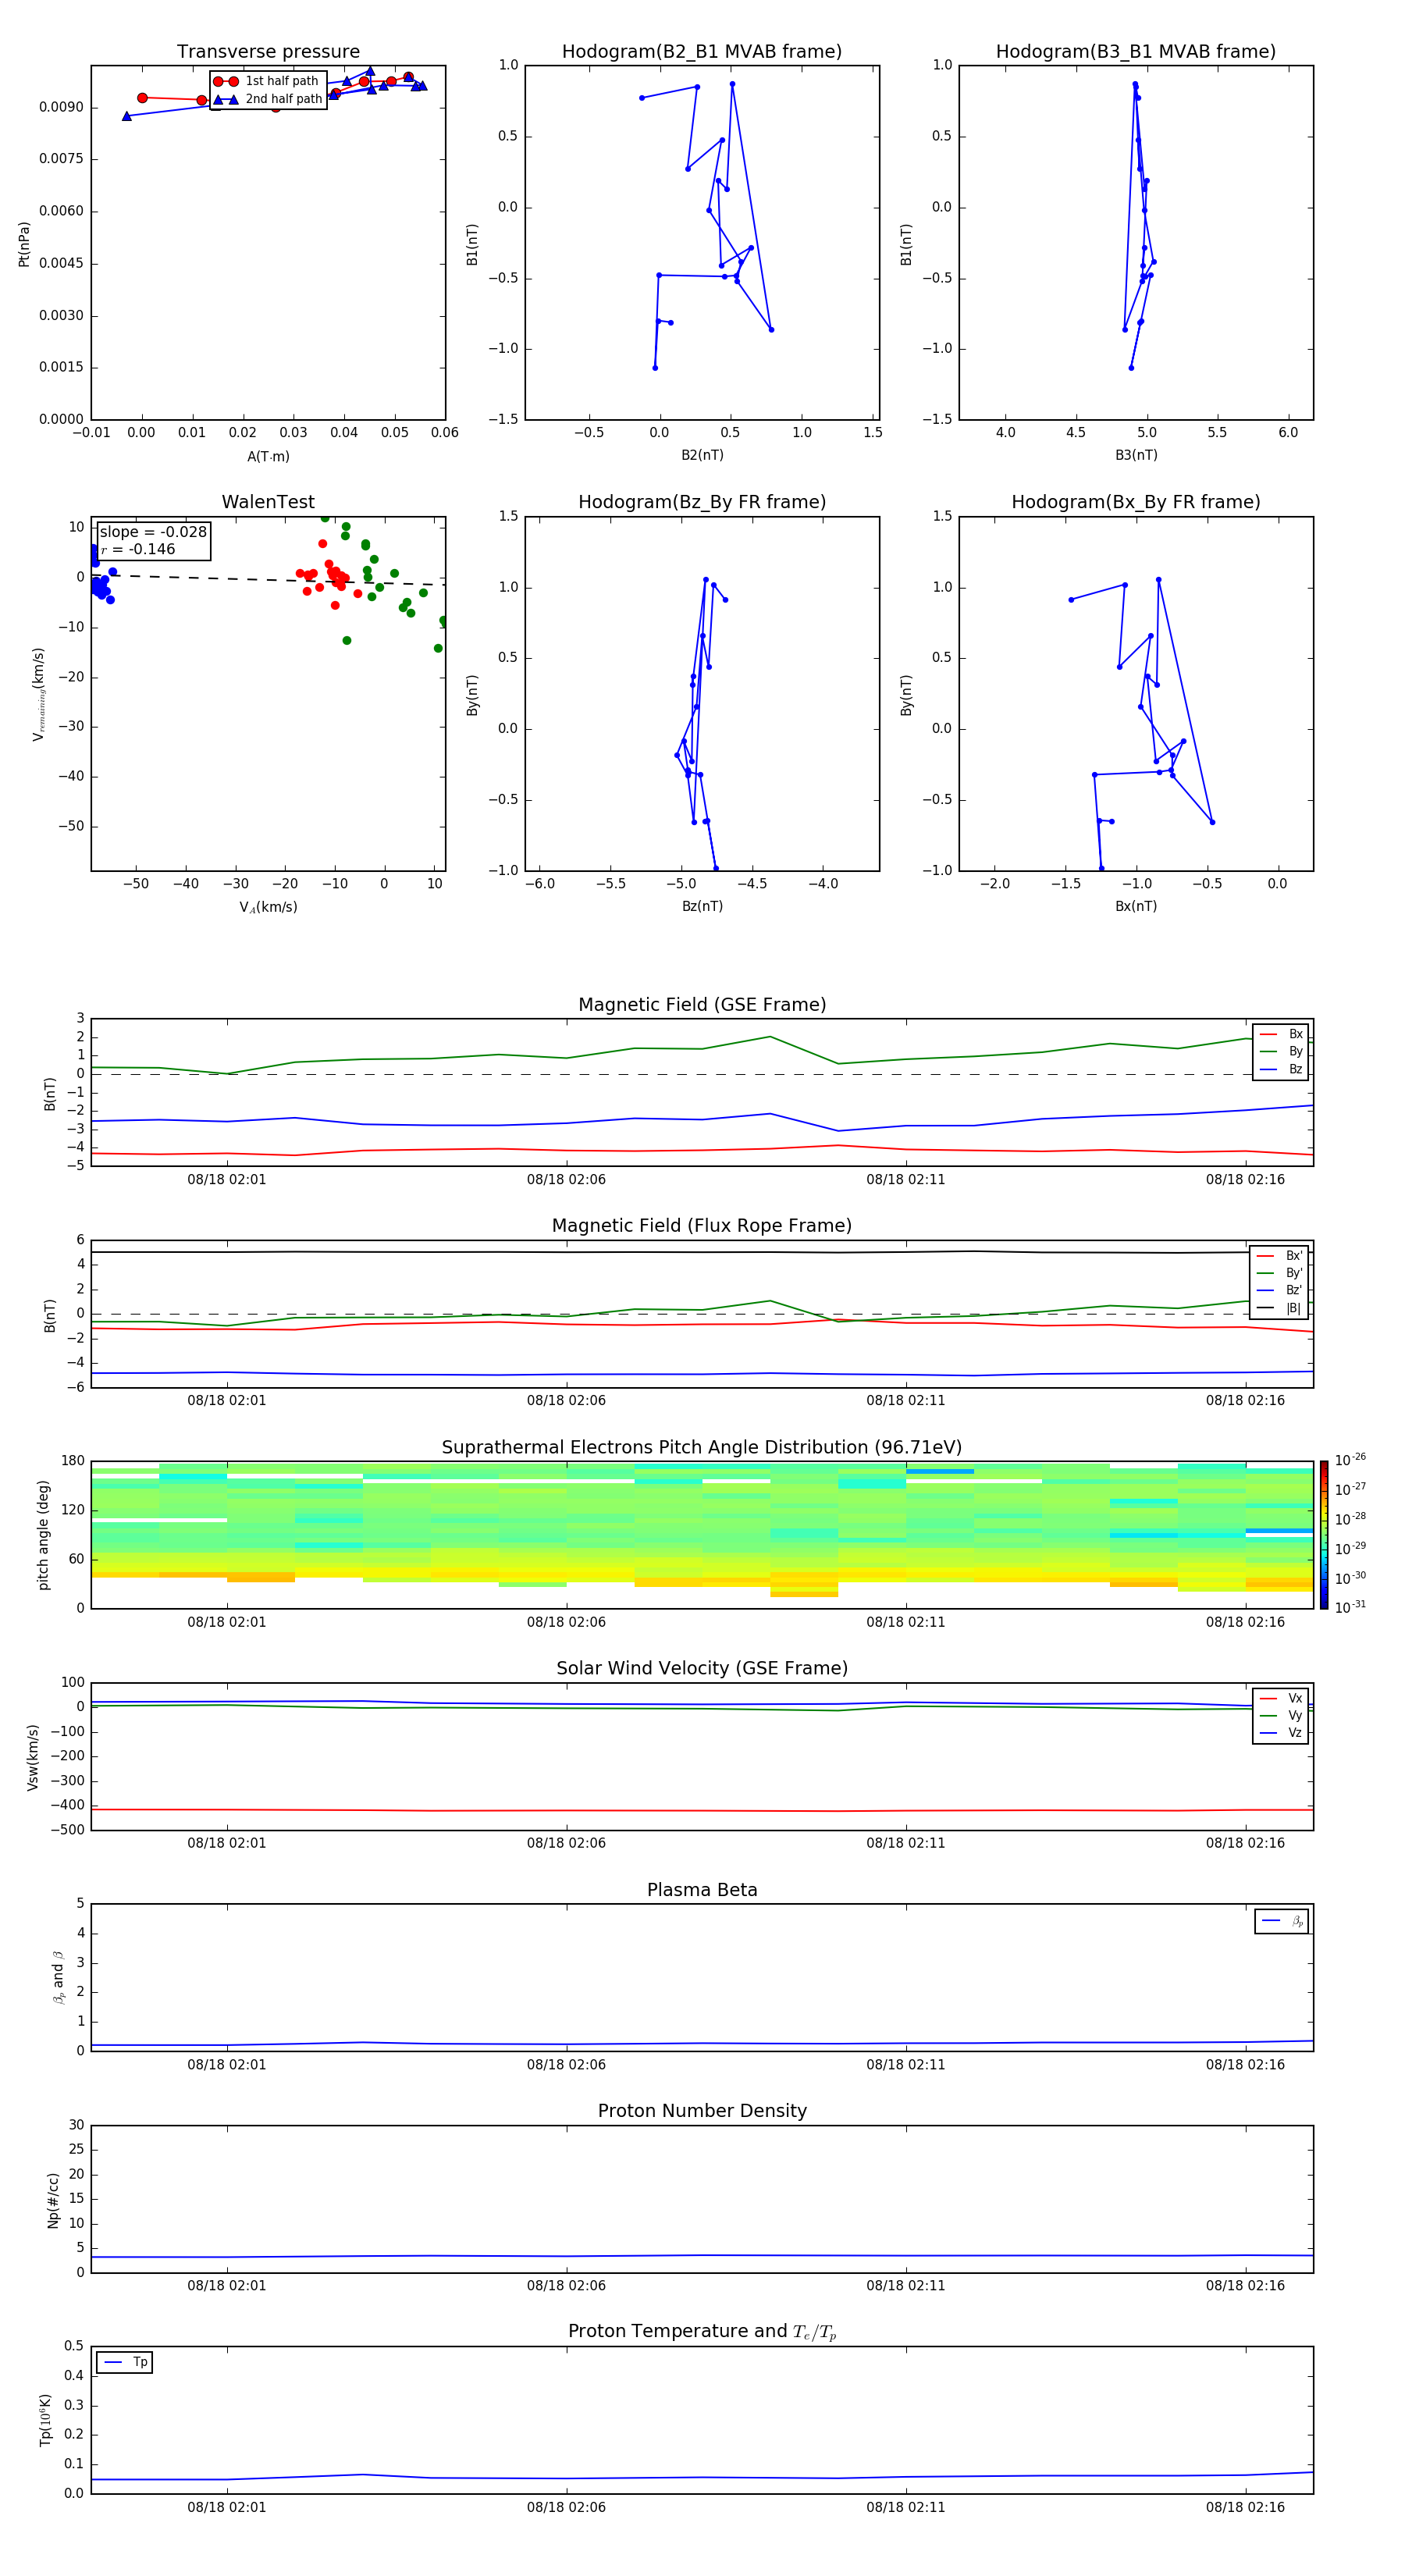Click "Hodogram(Bz_By FR frame)" title
The height and width of the screenshot is (2576, 1405).
click(x=702, y=502)
